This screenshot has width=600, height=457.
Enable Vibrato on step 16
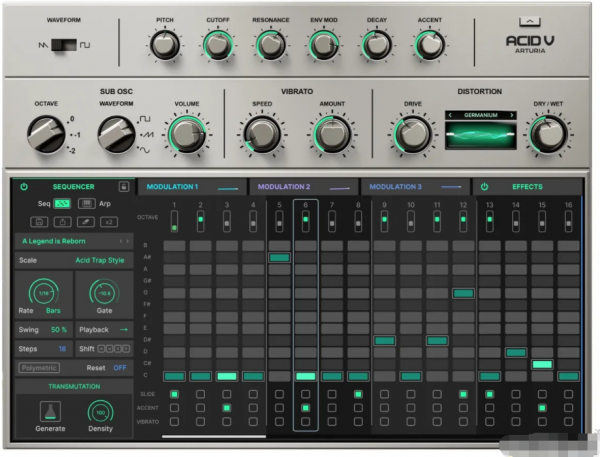(x=569, y=421)
